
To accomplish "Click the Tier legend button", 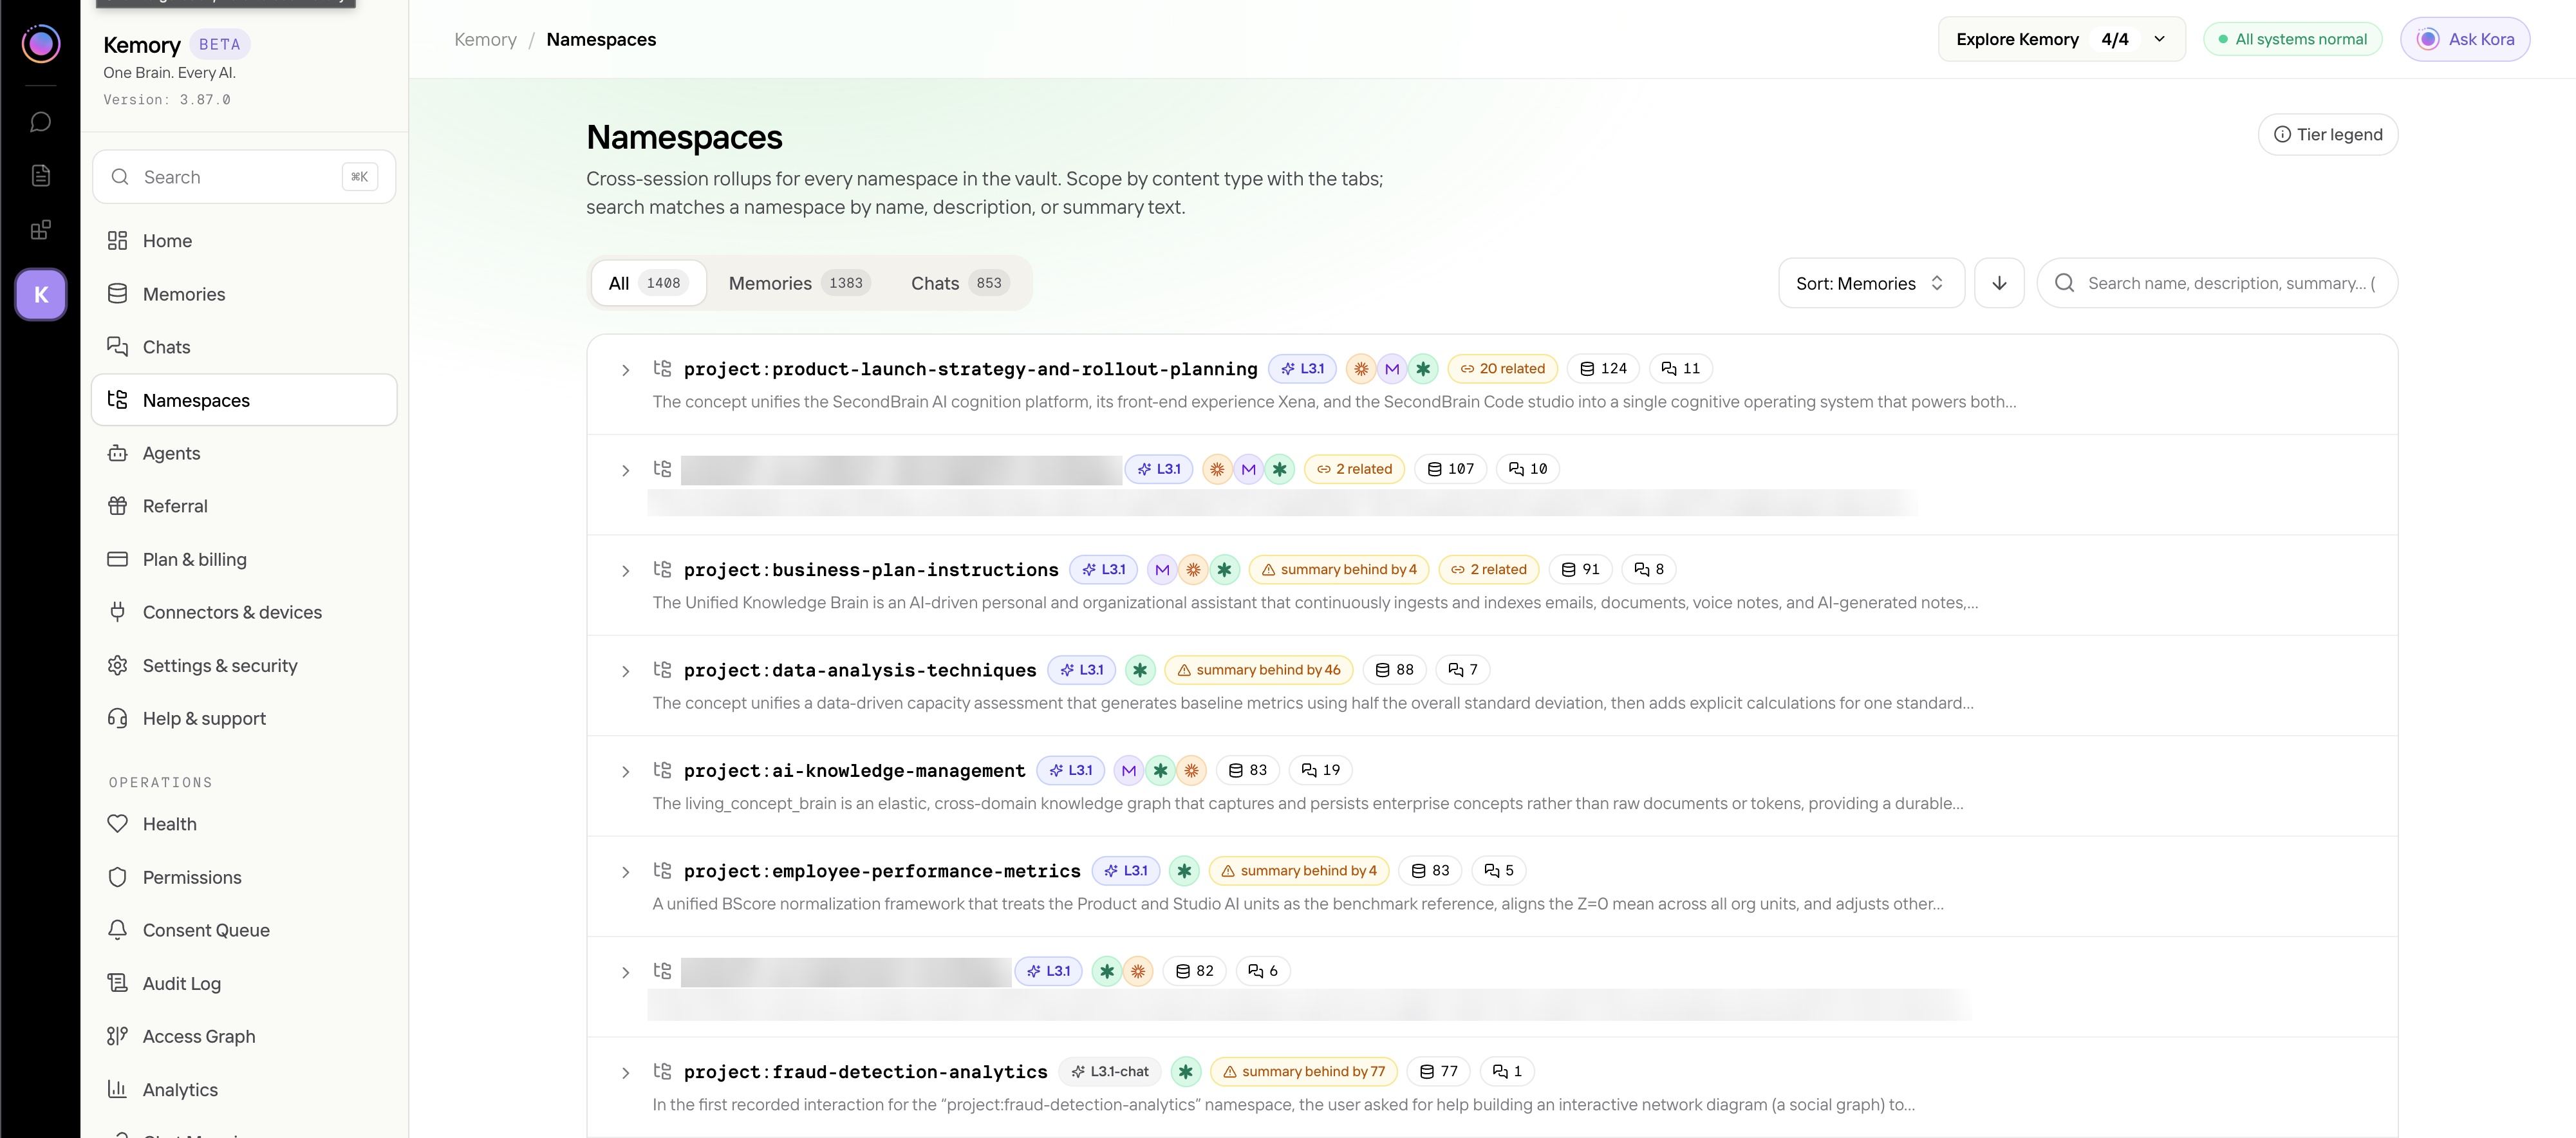I will 2328,134.
